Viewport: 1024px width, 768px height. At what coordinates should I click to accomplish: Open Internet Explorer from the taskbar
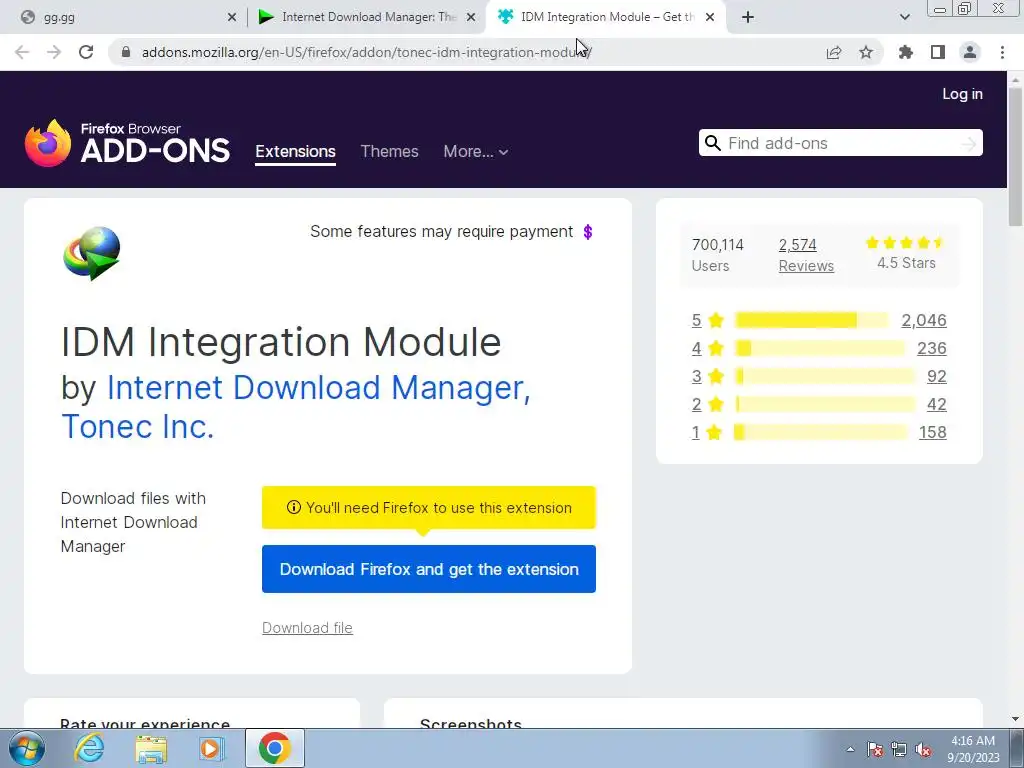[x=89, y=748]
